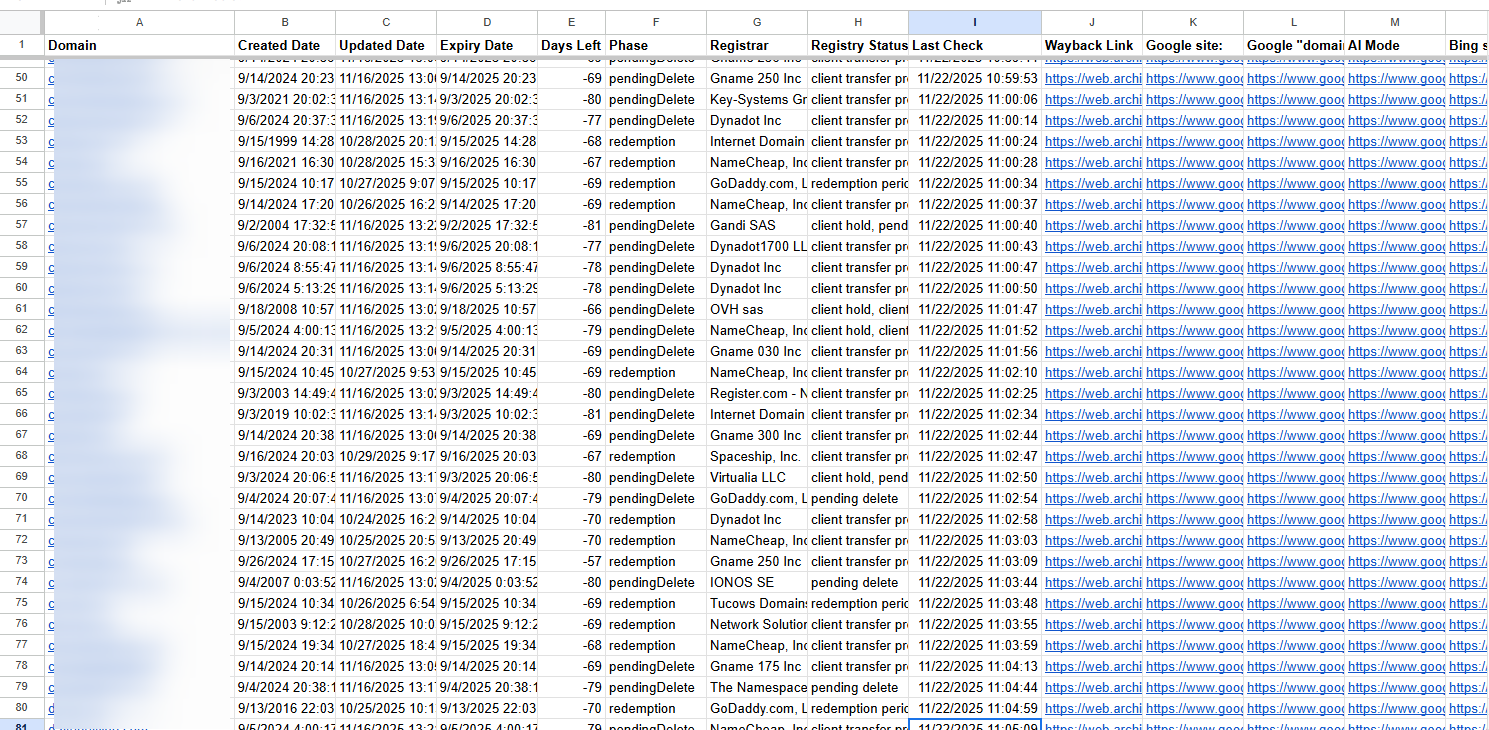The image size is (1489, 730).
Task: Click the 'Gandi SAS' registrar cell
Action: [x=757, y=225]
